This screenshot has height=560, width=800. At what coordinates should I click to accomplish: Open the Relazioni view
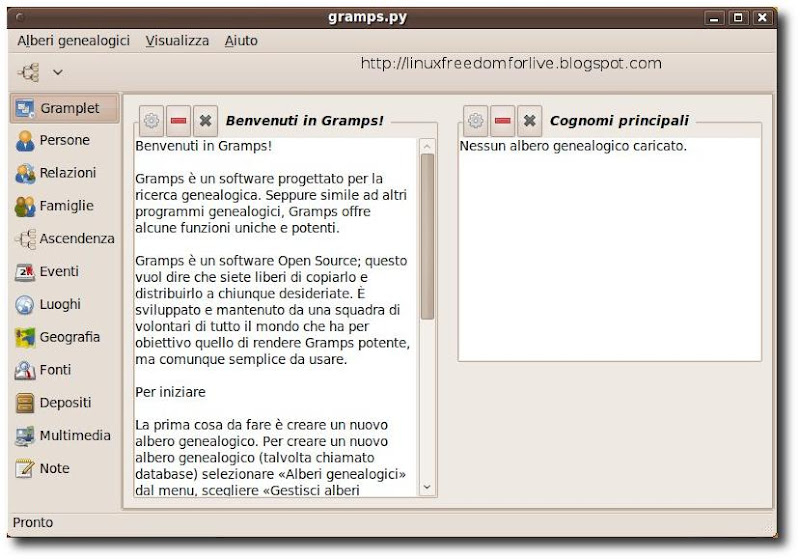pos(64,173)
